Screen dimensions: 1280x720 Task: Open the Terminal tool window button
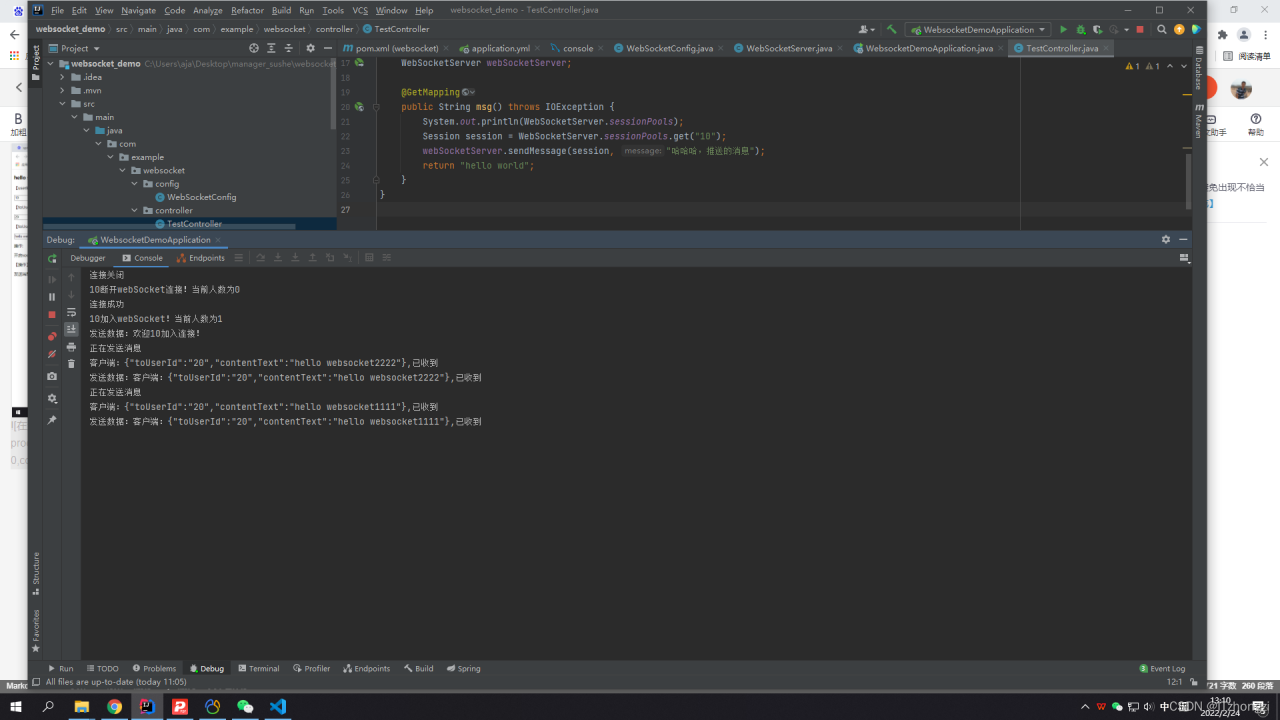(258, 668)
